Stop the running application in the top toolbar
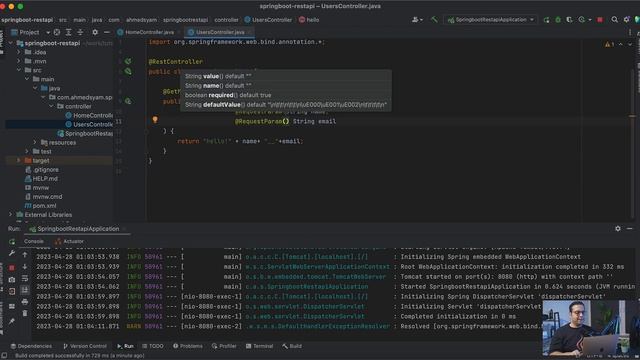640x360 pixels. point(600,20)
